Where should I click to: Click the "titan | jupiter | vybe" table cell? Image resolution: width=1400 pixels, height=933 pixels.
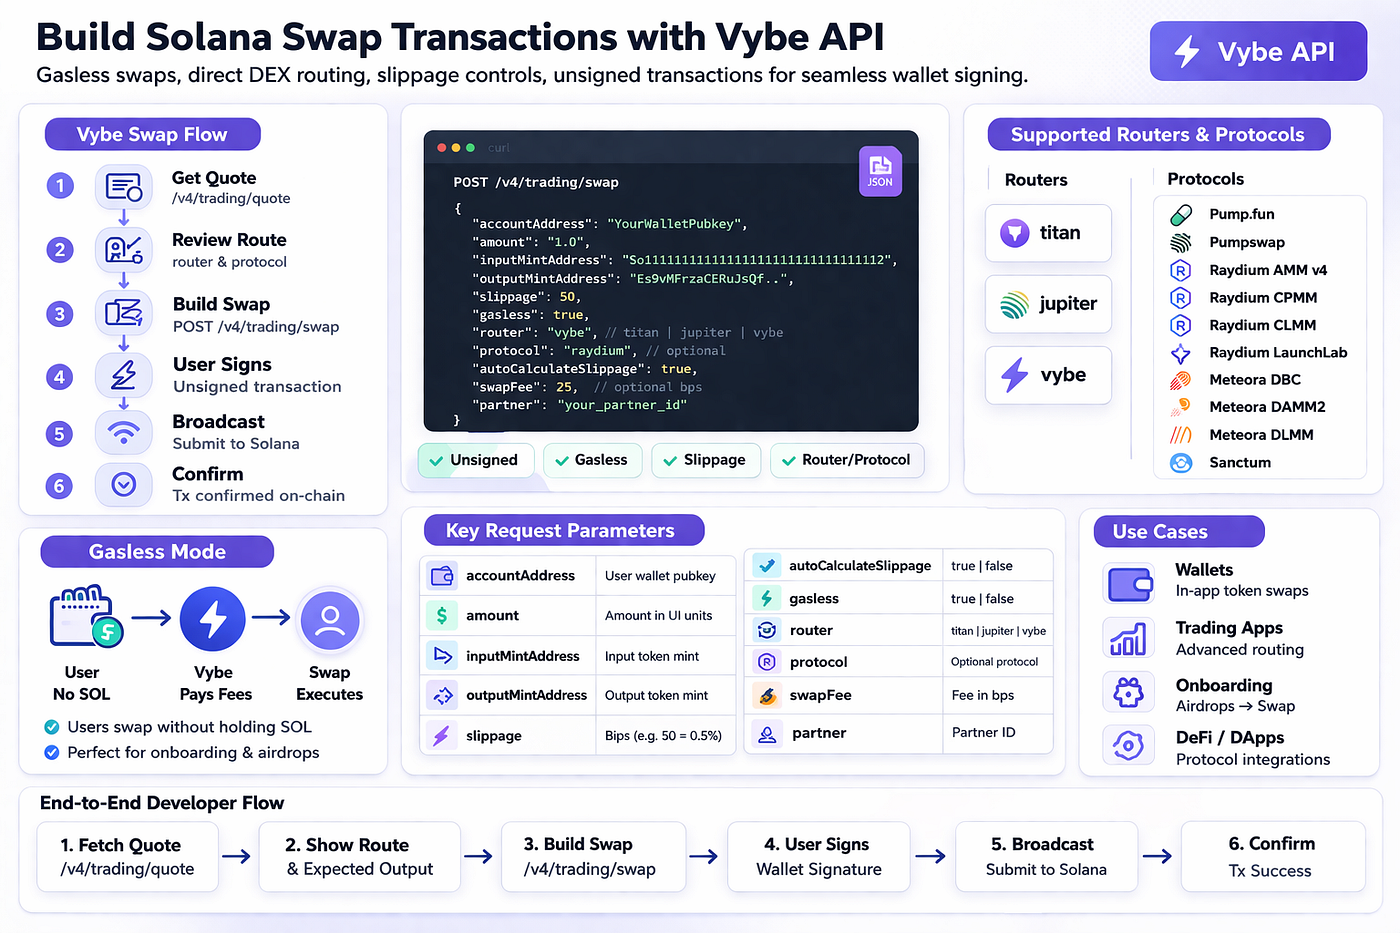998,631
